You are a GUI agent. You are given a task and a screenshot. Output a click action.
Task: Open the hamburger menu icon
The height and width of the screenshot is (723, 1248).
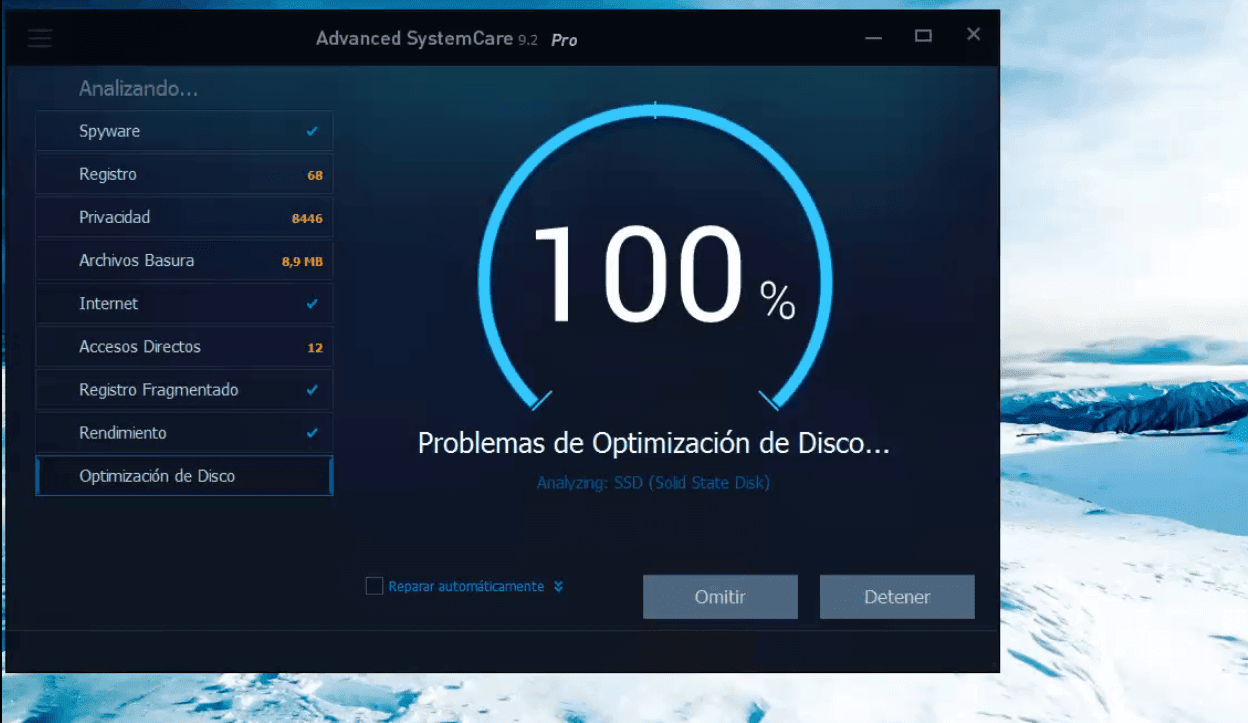[40, 39]
